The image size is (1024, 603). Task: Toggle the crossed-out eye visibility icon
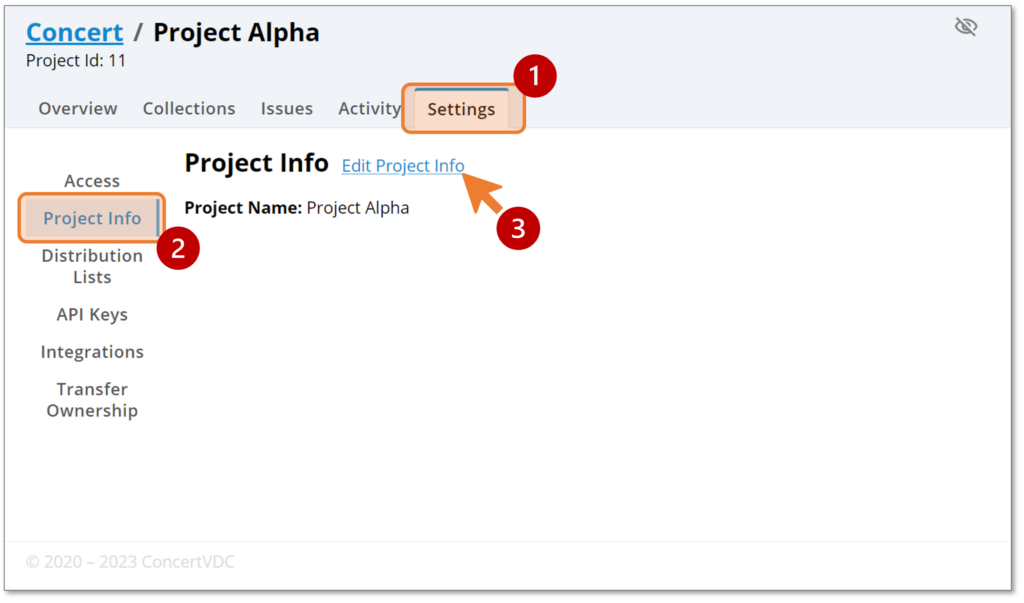pyautogui.click(x=965, y=27)
